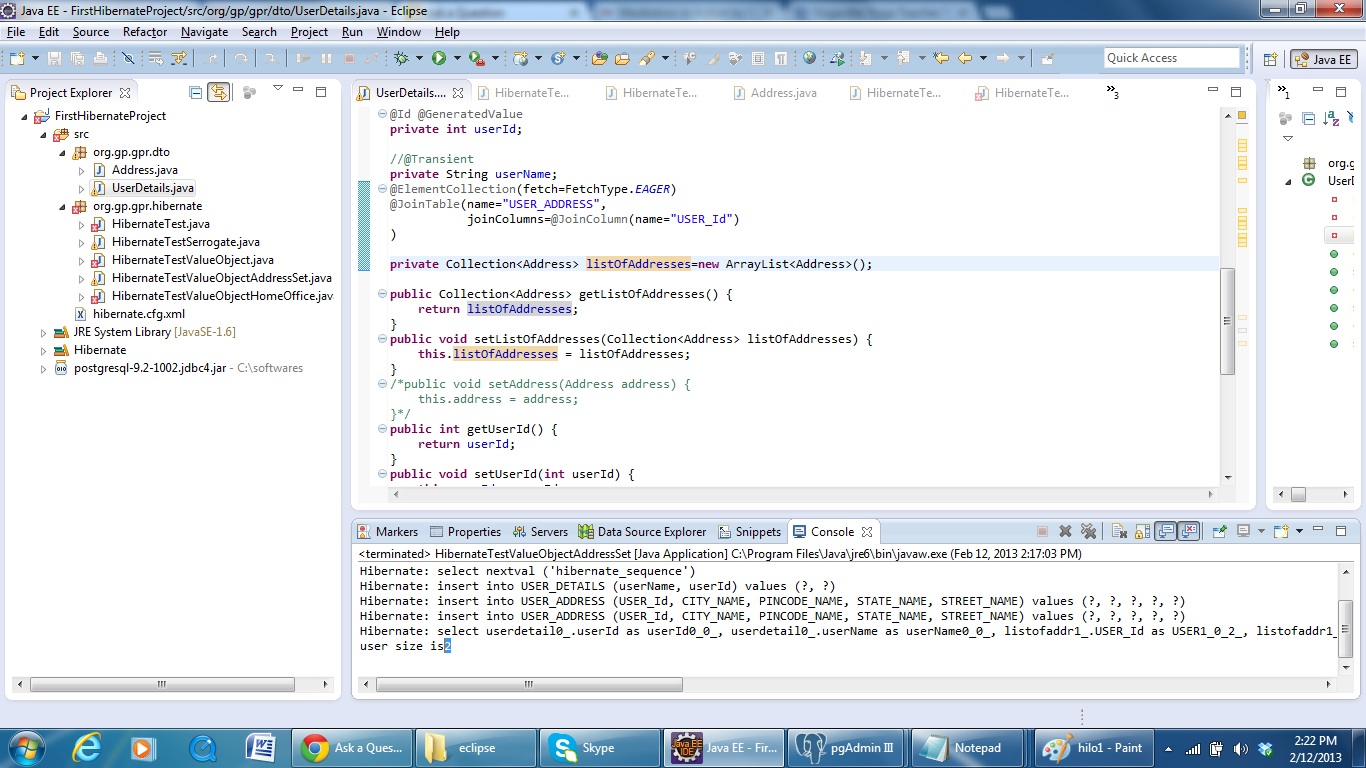Click Pin Console icon
This screenshot has height=768, width=1366.
(1219, 532)
